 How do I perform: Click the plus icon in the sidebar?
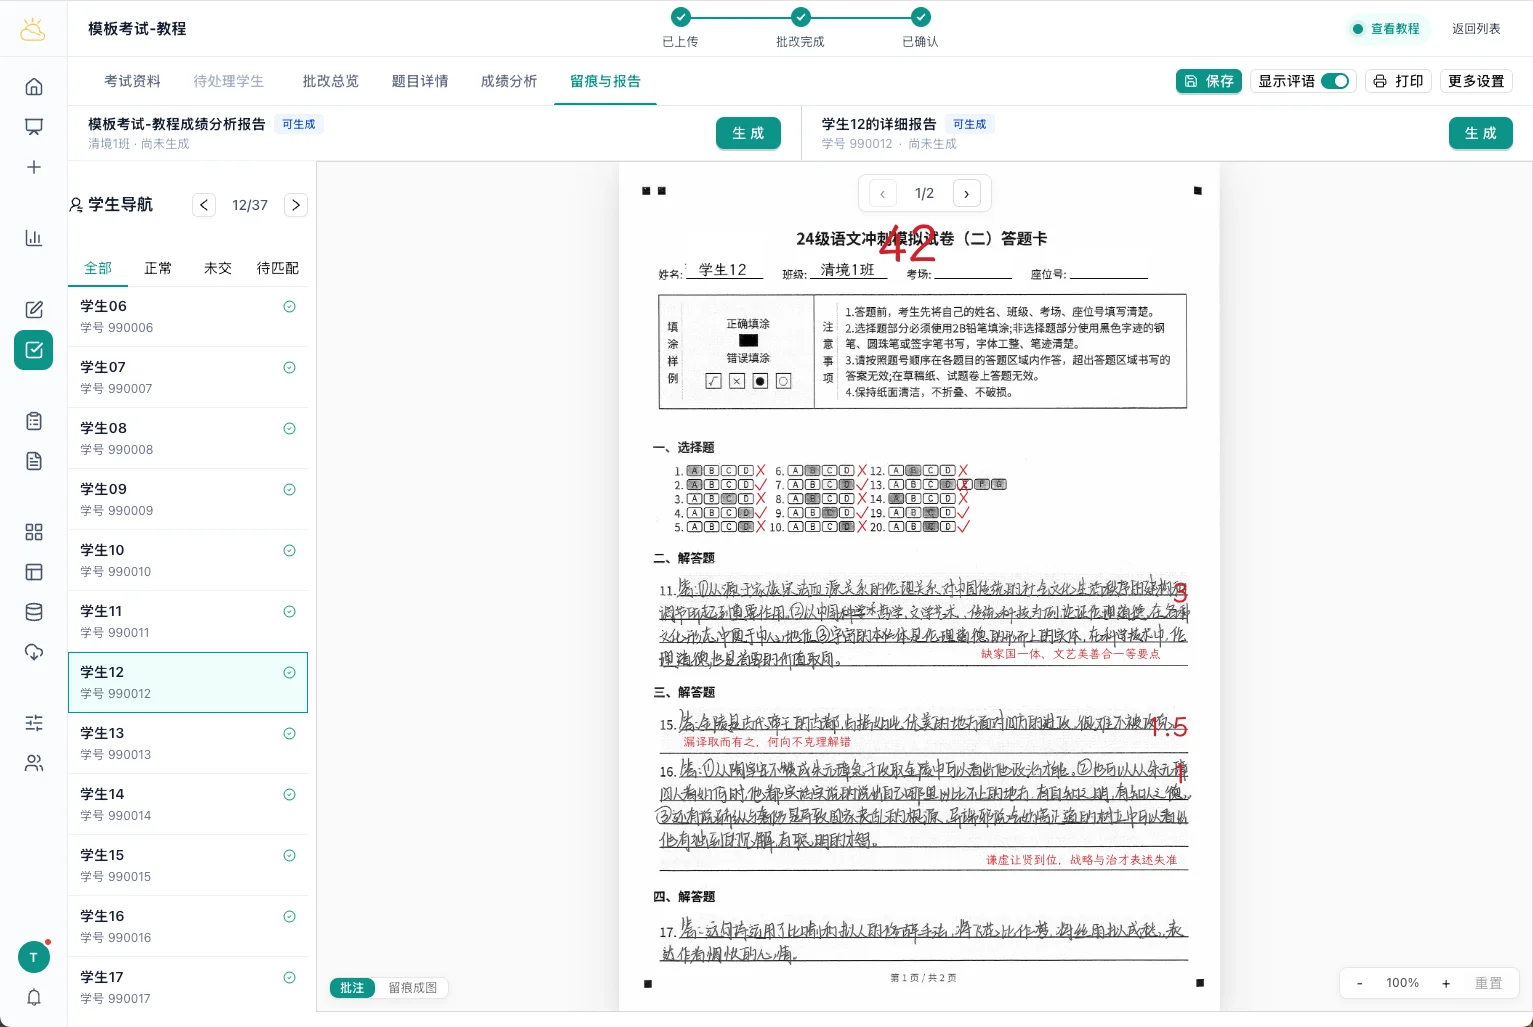(x=34, y=167)
